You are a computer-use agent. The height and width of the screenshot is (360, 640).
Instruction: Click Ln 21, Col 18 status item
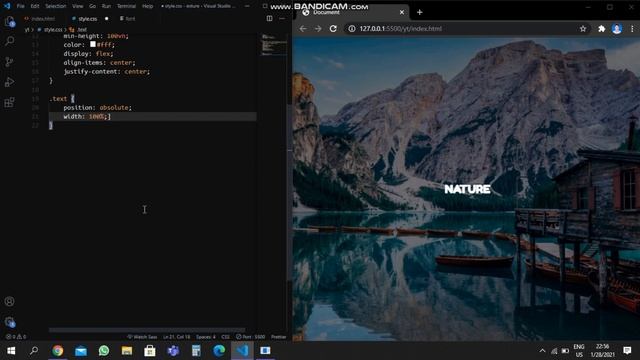(177, 337)
